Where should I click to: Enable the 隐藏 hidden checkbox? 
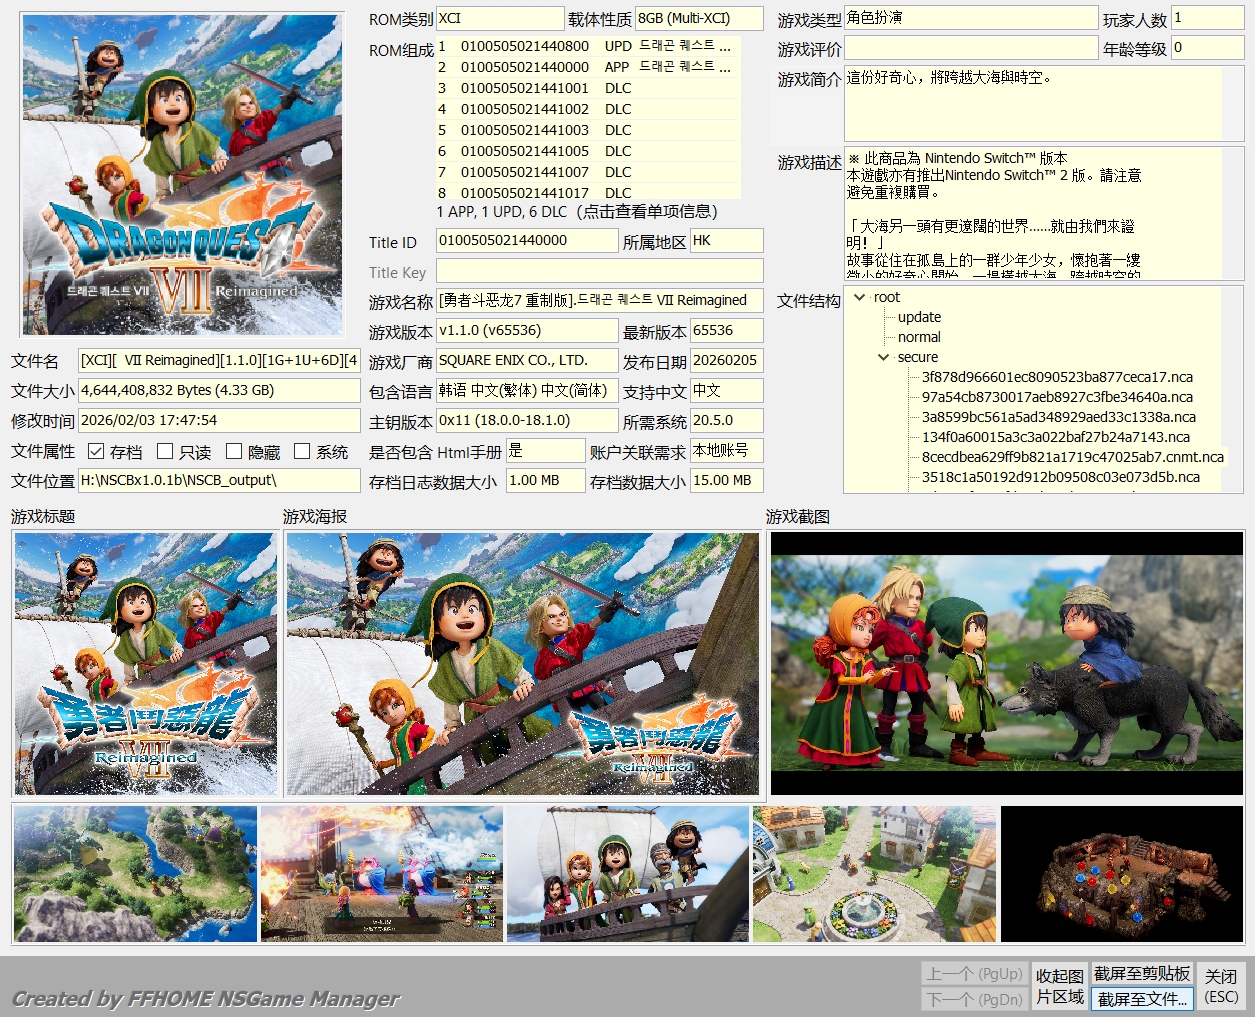234,452
